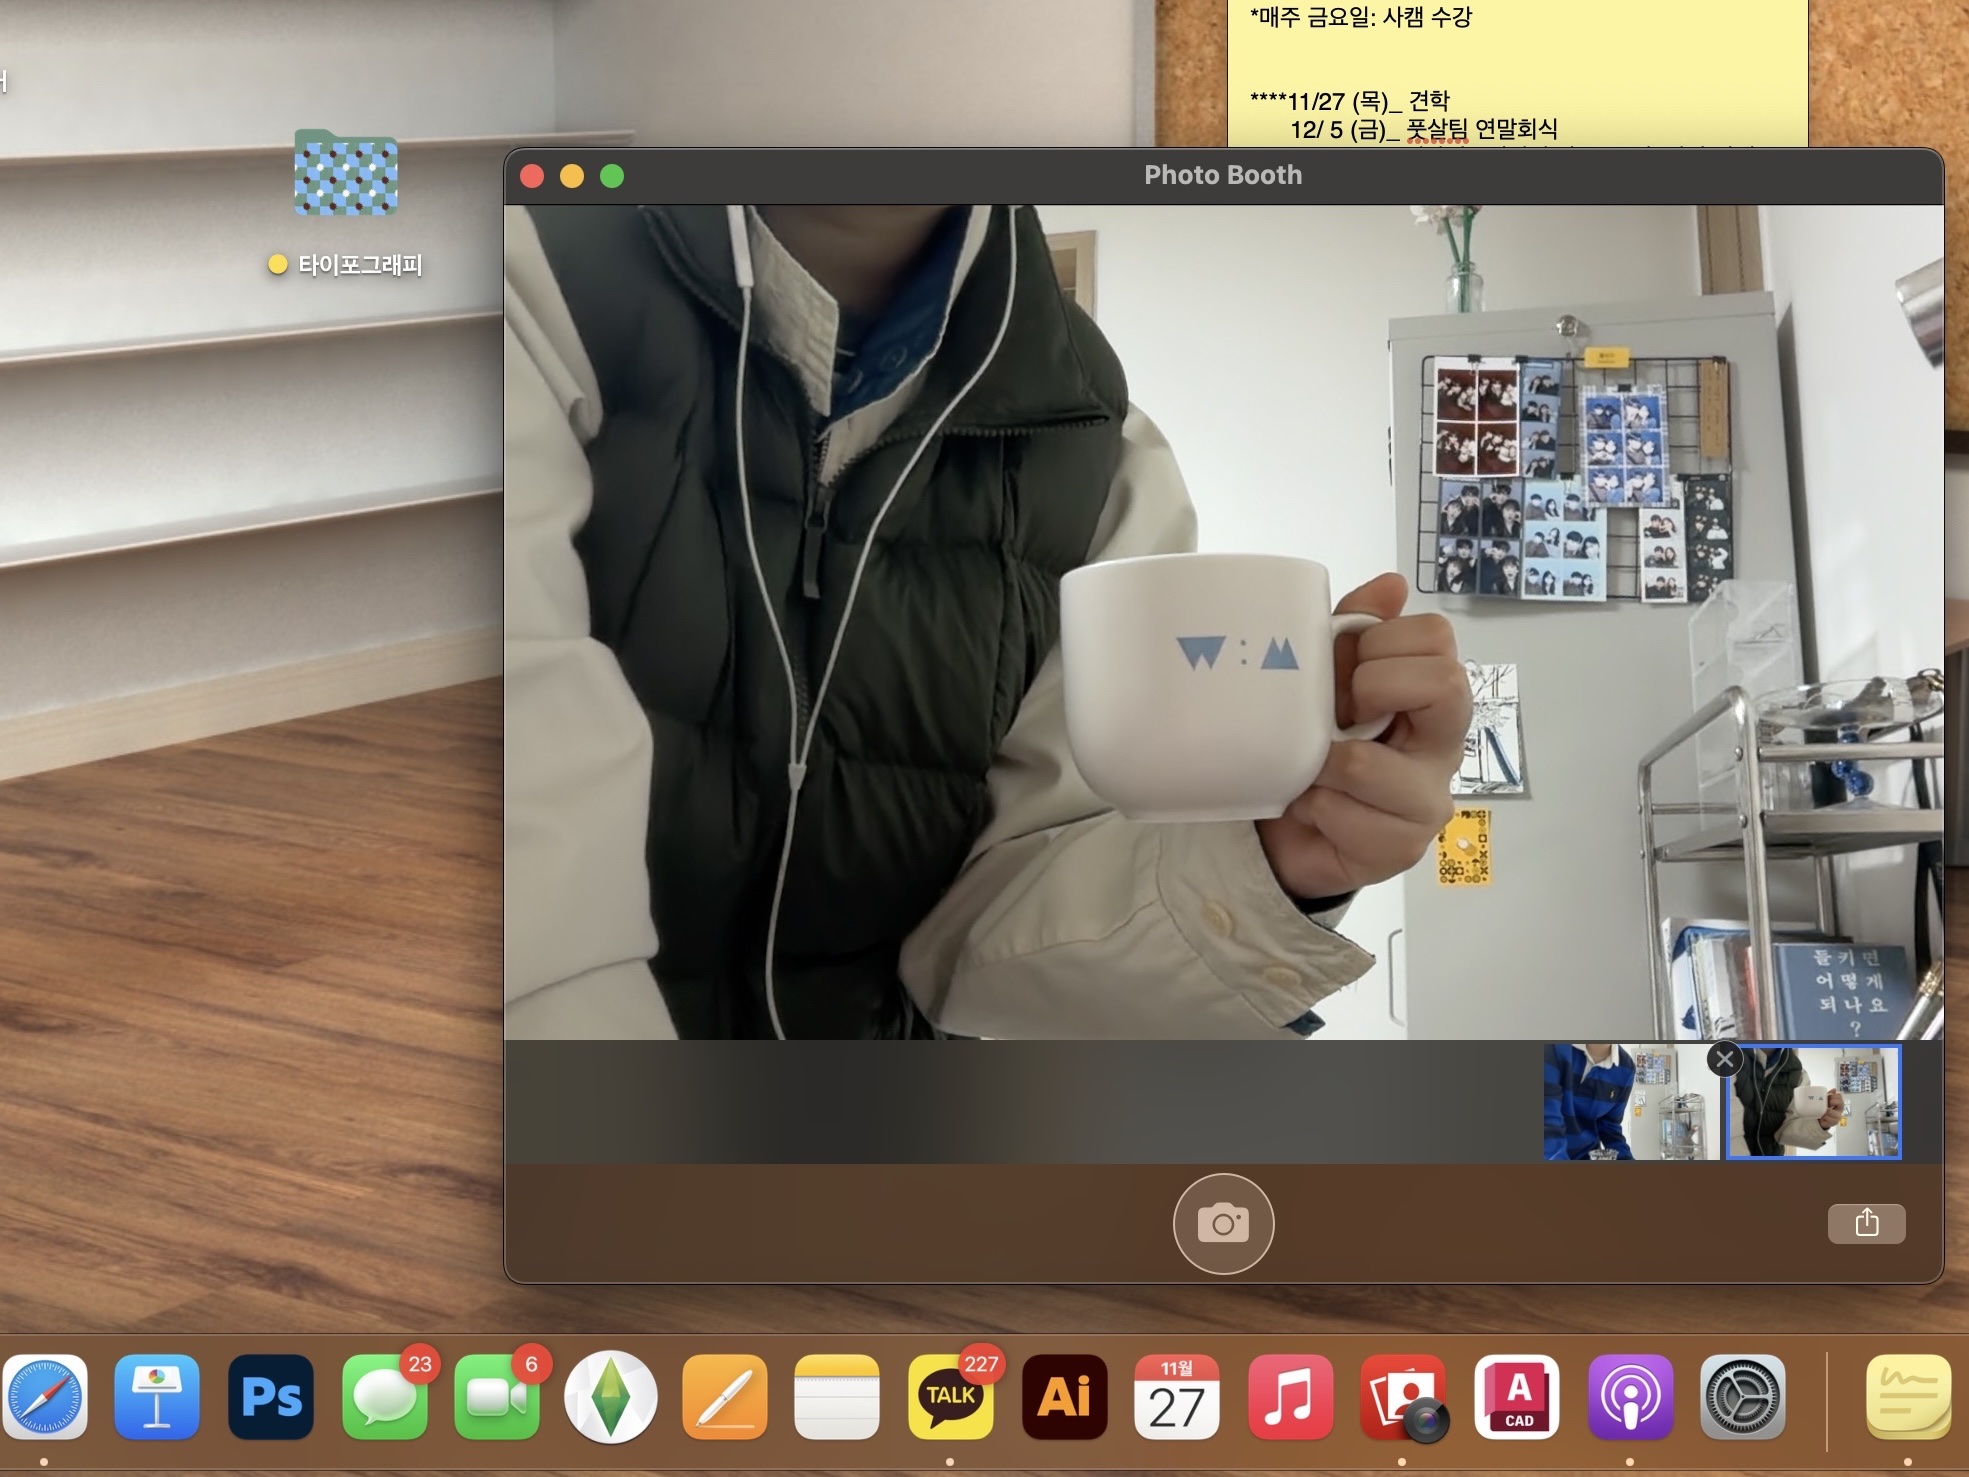Screen dimensions: 1969x1477
Task: Delete the selected thumbnail via its X badge
Action: [1725, 1059]
